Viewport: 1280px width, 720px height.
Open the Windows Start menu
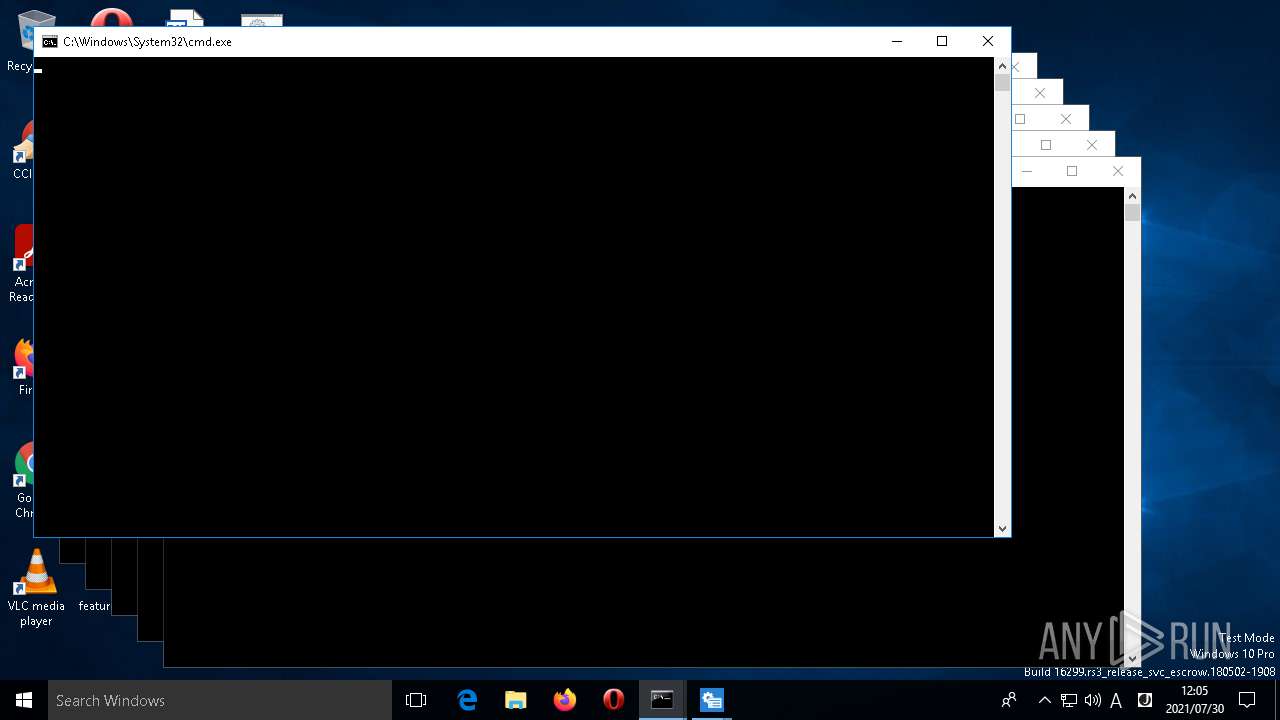24,700
